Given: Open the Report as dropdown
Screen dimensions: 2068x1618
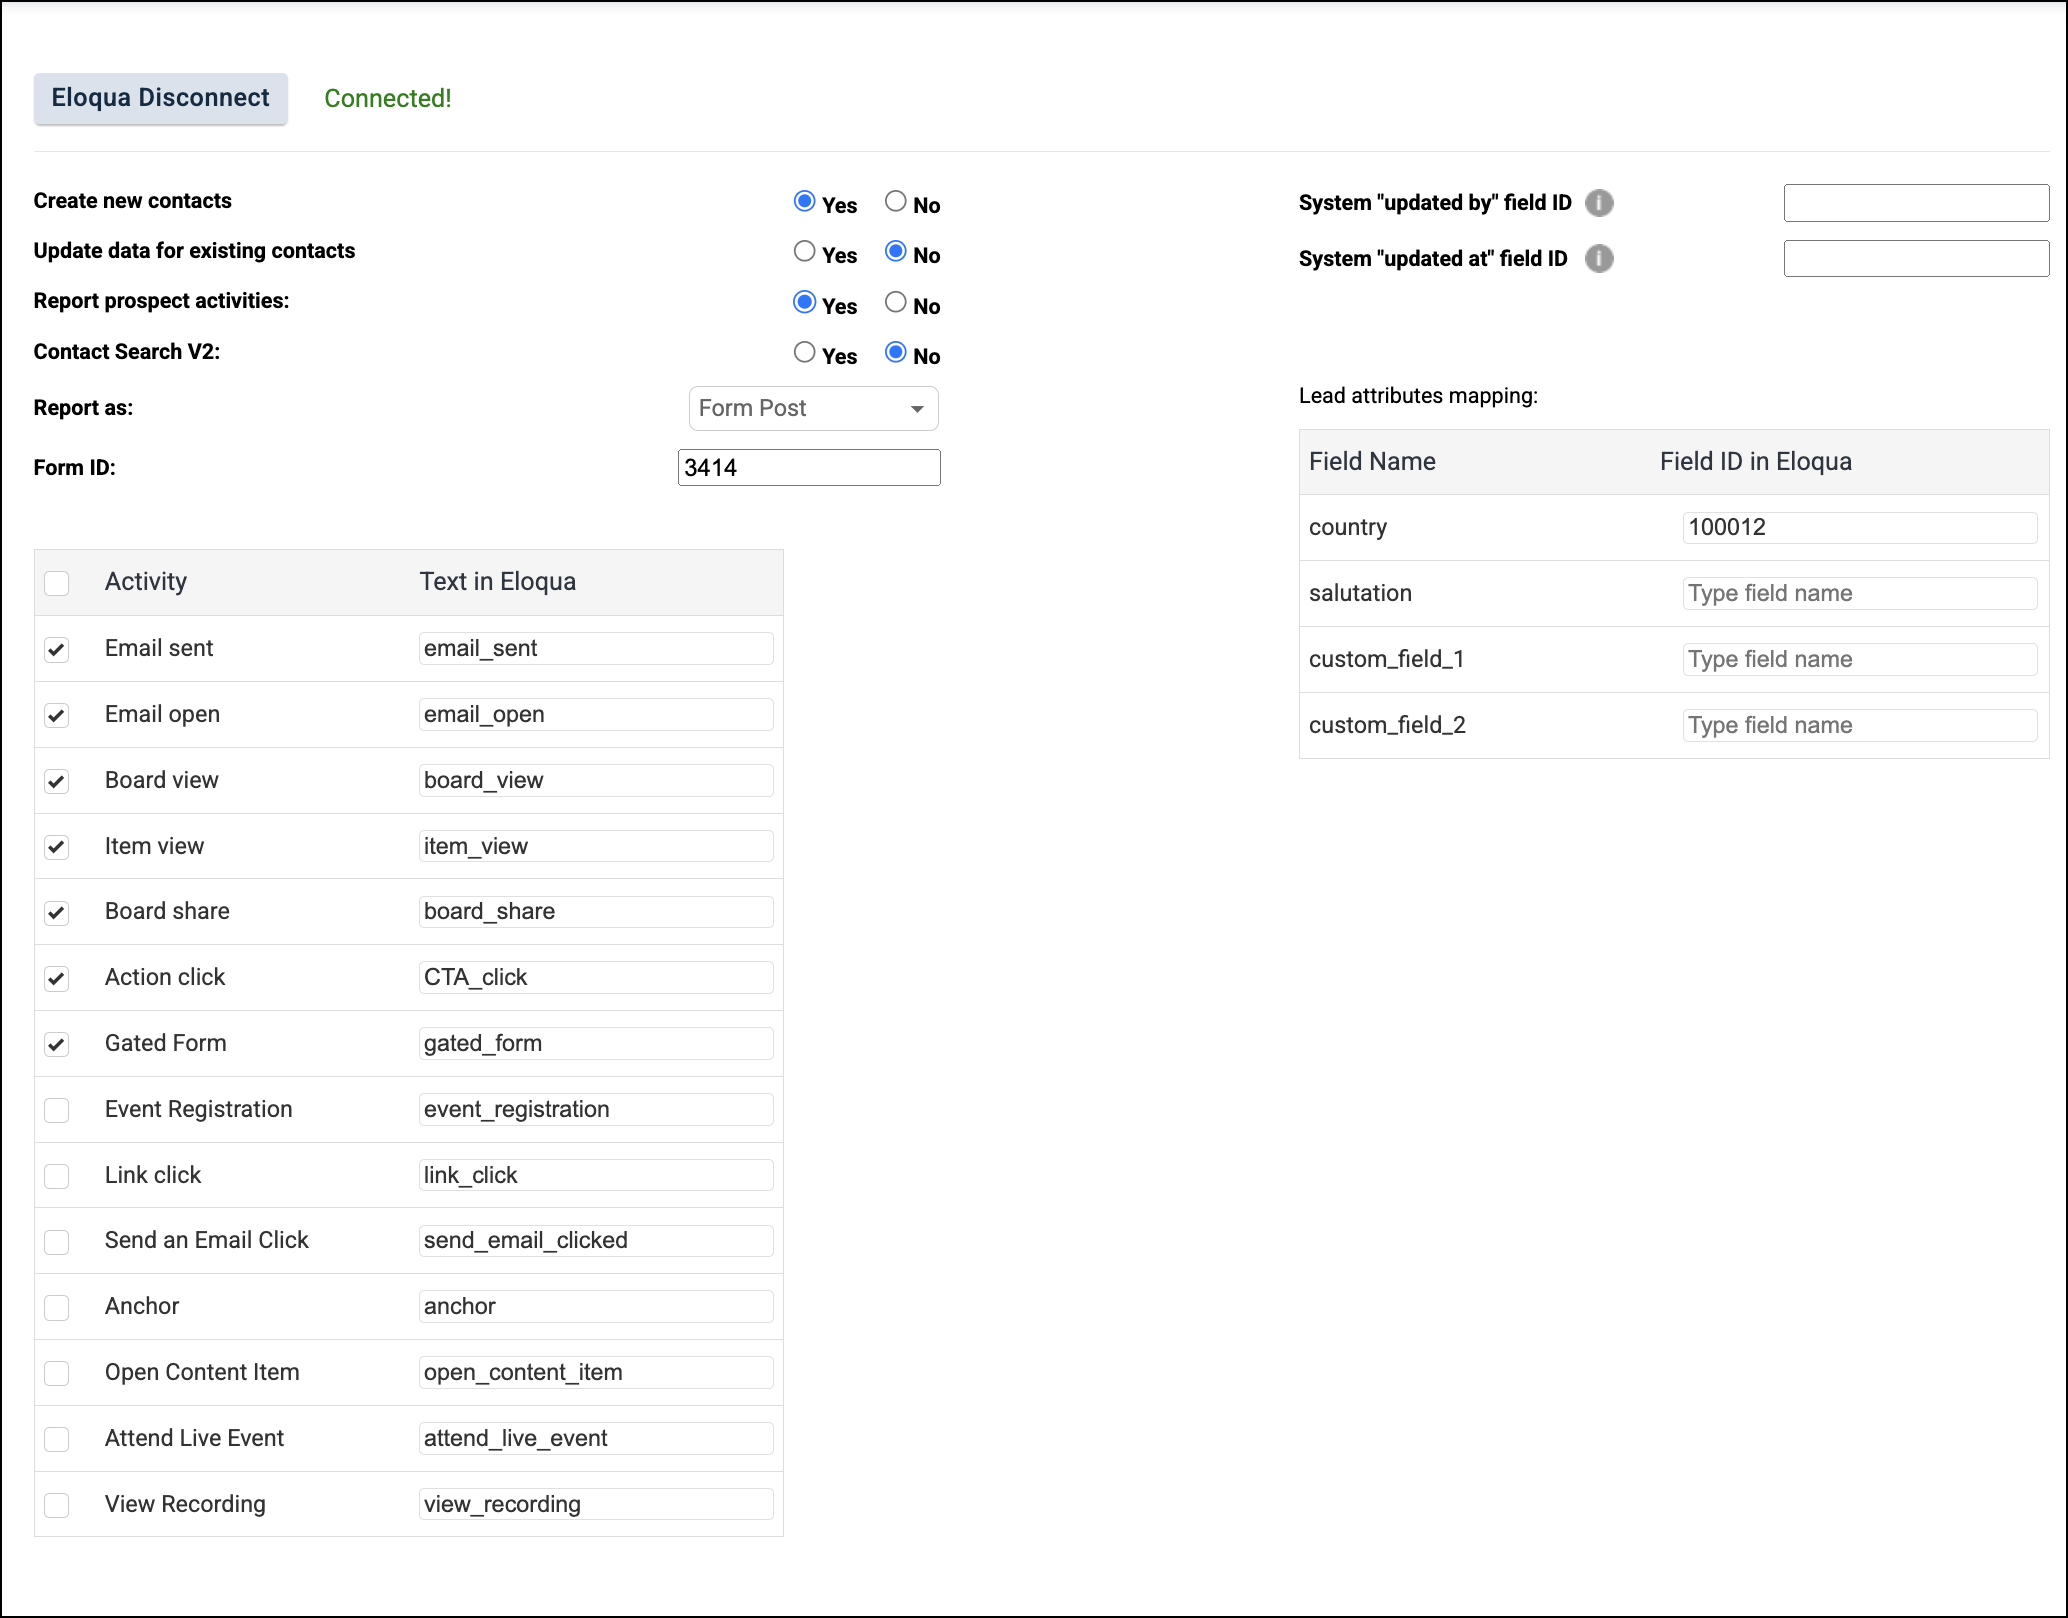Looking at the screenshot, I should click(x=813, y=408).
